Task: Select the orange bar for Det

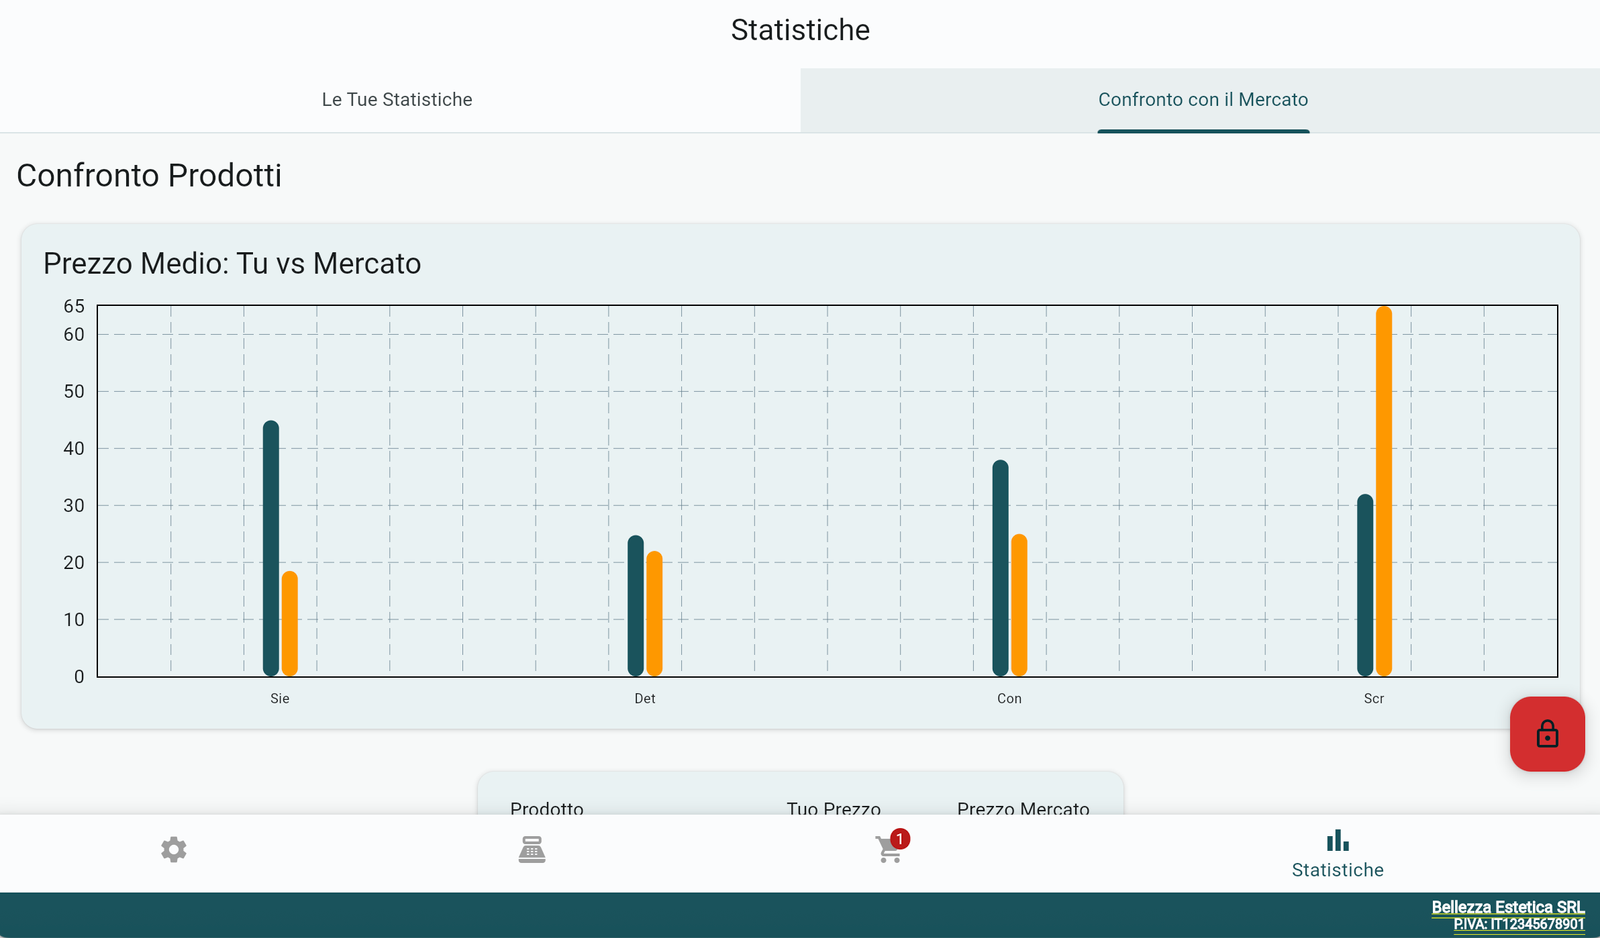Action: click(655, 613)
